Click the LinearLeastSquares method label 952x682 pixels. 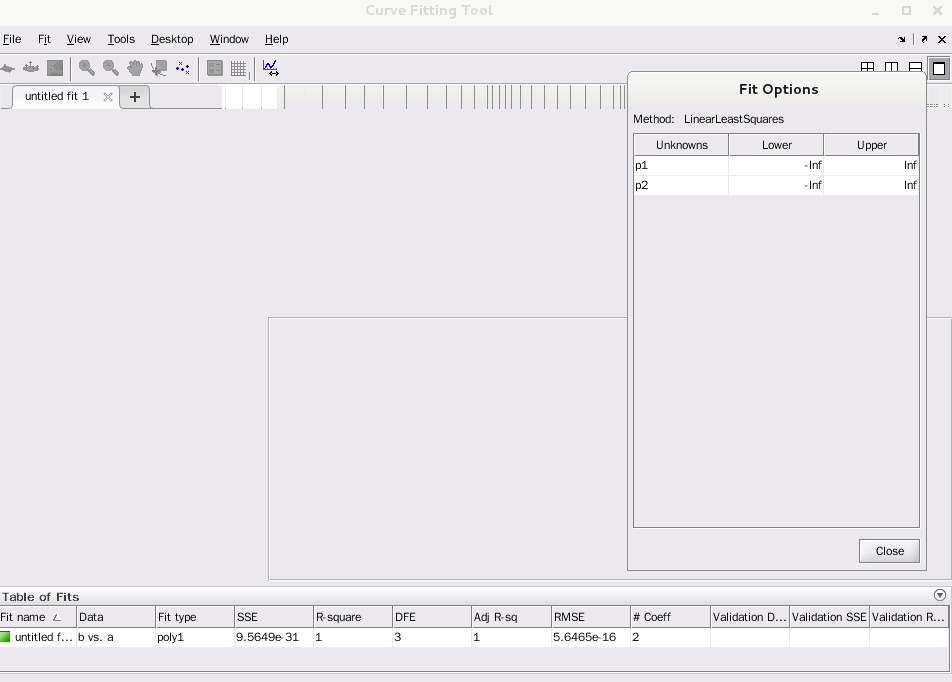click(x=733, y=119)
